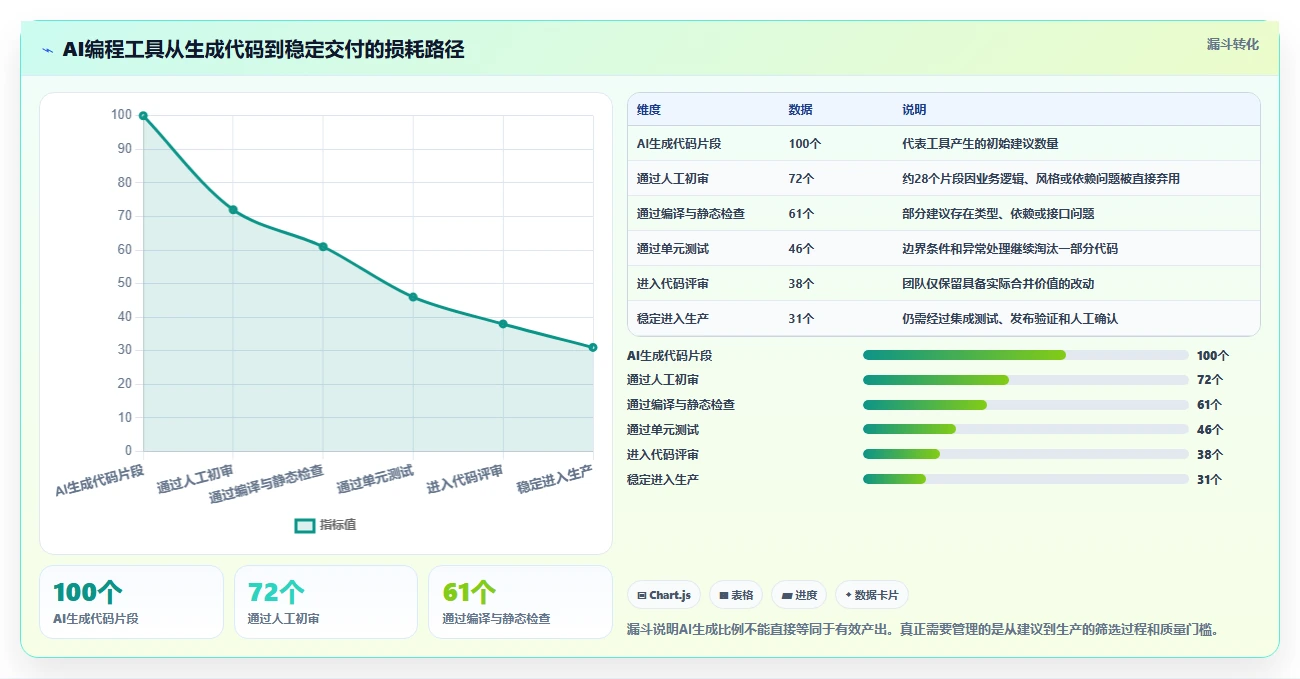Click the 61个 value in table

pyautogui.click(x=801, y=214)
